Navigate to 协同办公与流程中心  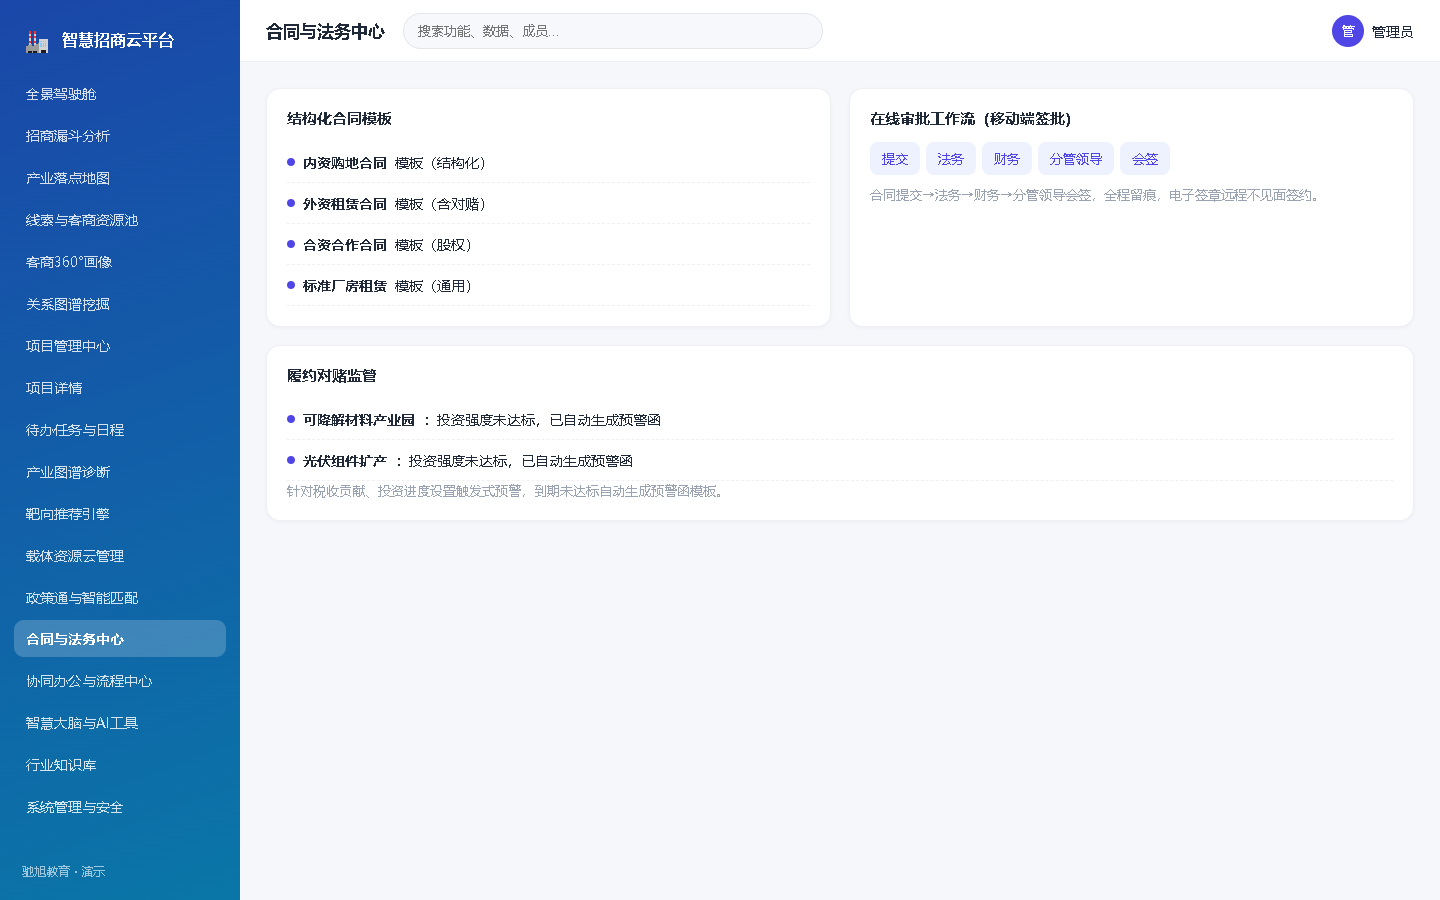pos(120,681)
